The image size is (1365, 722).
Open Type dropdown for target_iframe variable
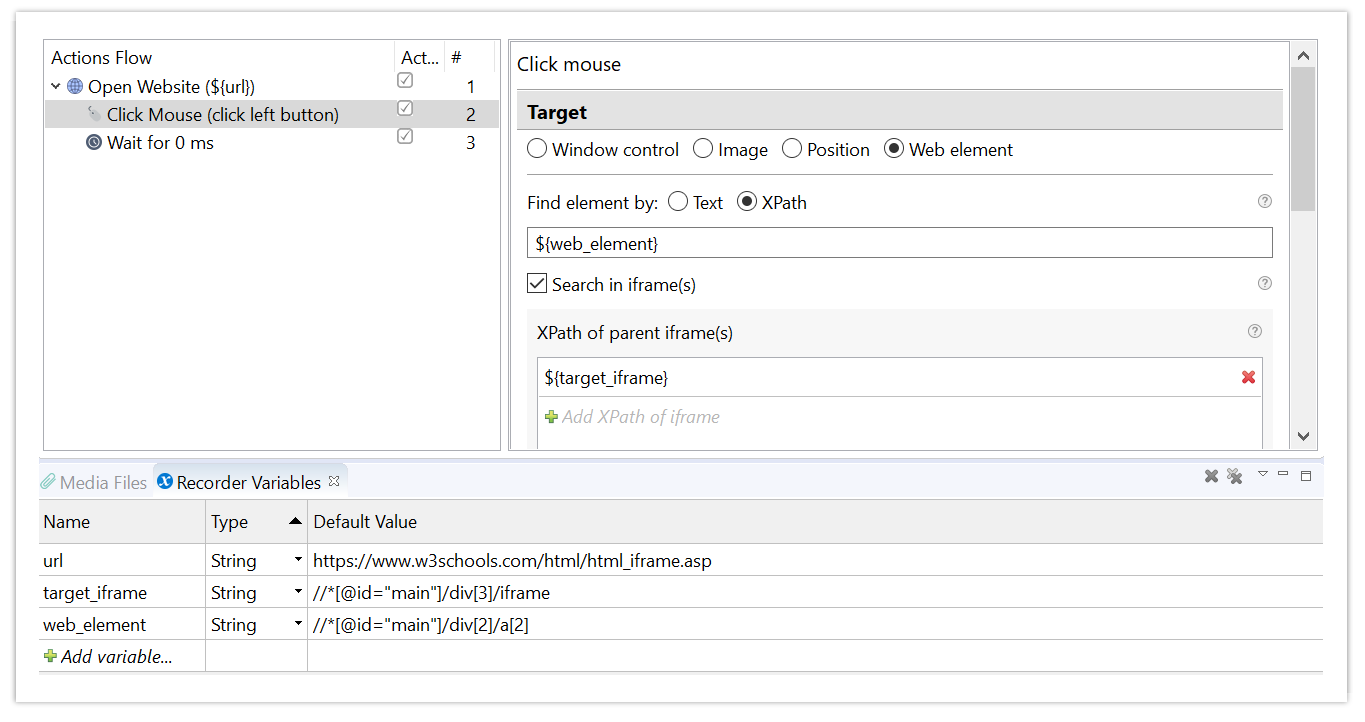point(298,592)
